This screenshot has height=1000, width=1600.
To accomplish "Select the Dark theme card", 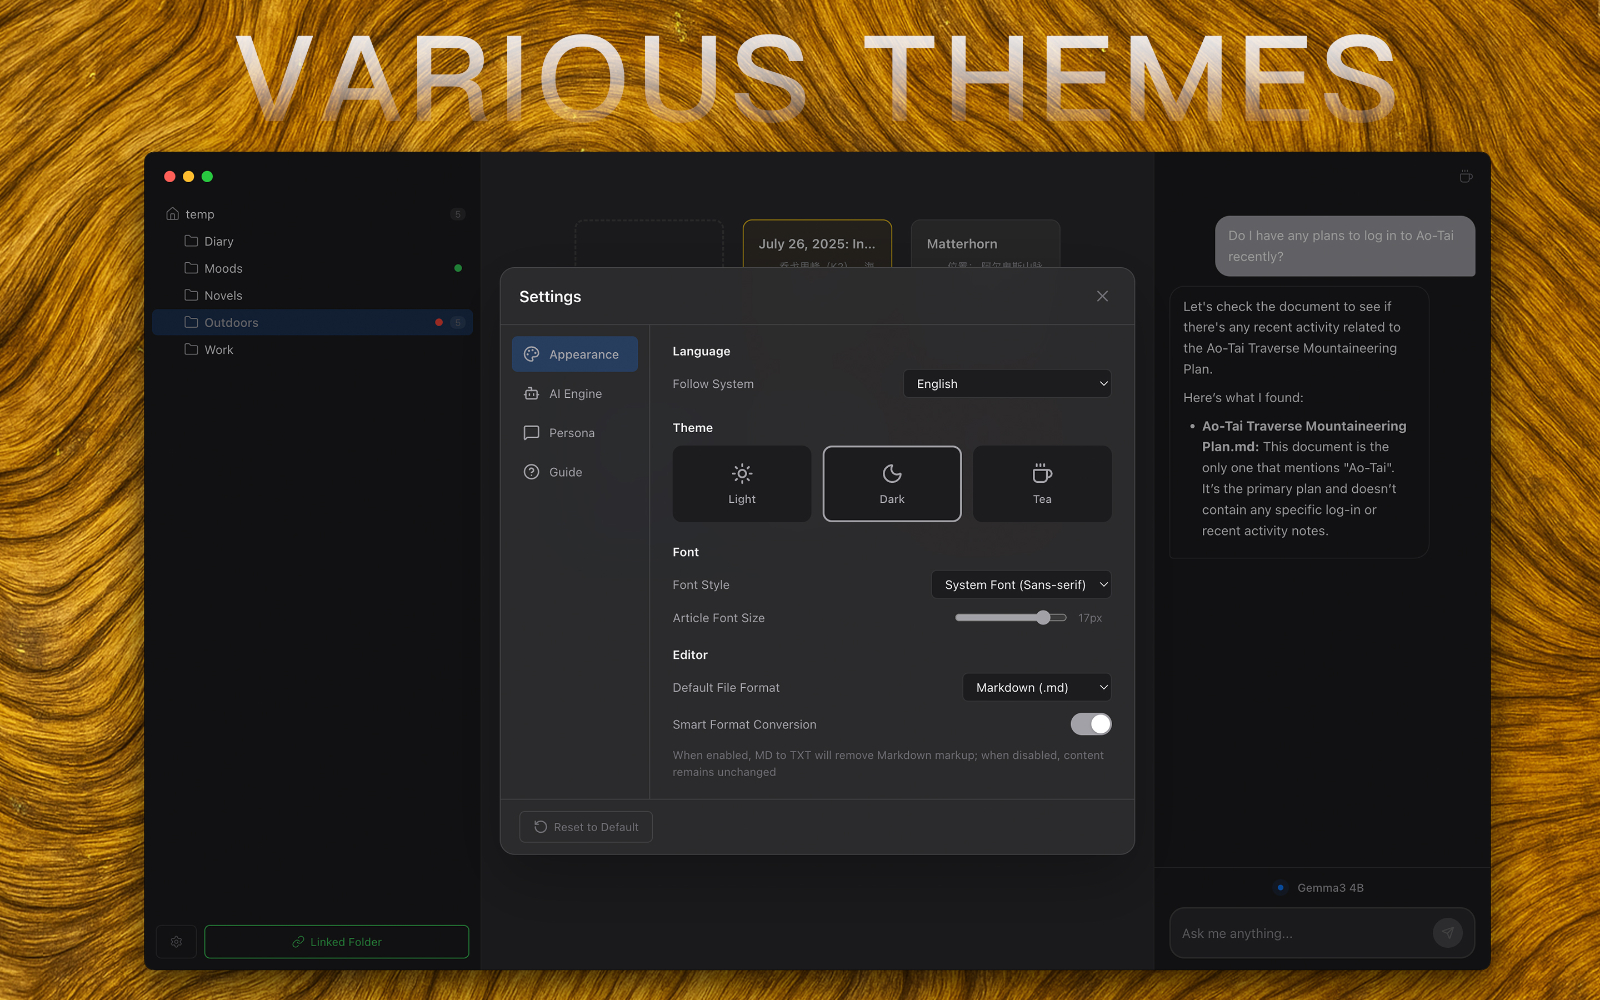I will point(892,484).
